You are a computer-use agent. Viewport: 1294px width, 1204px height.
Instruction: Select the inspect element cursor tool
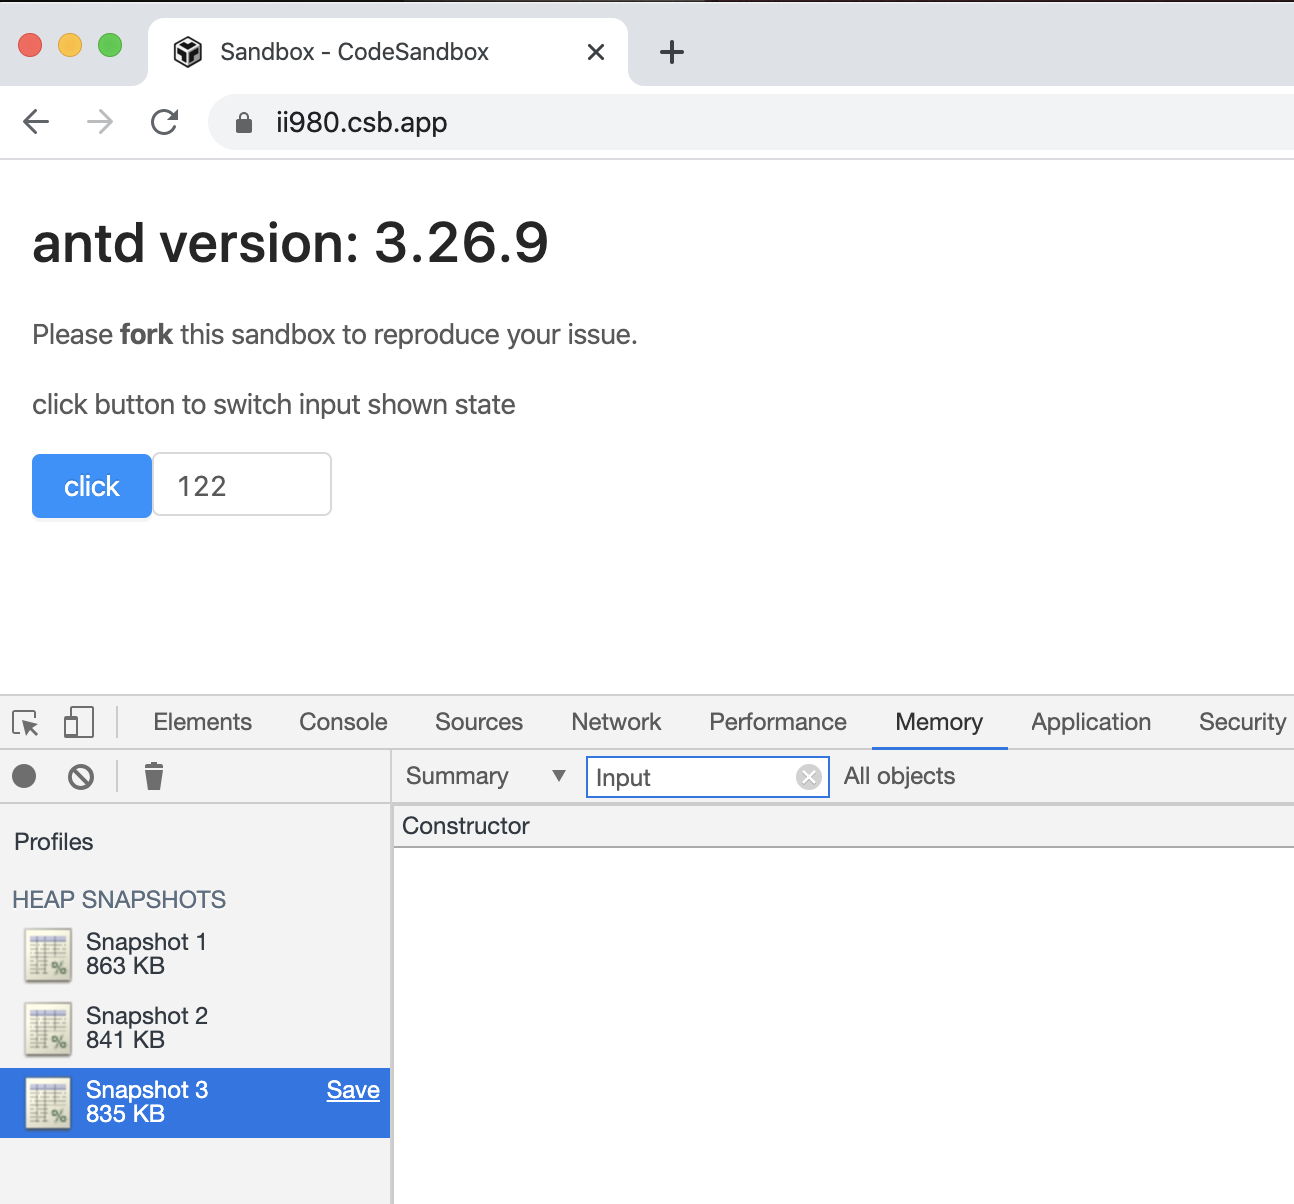click(24, 722)
